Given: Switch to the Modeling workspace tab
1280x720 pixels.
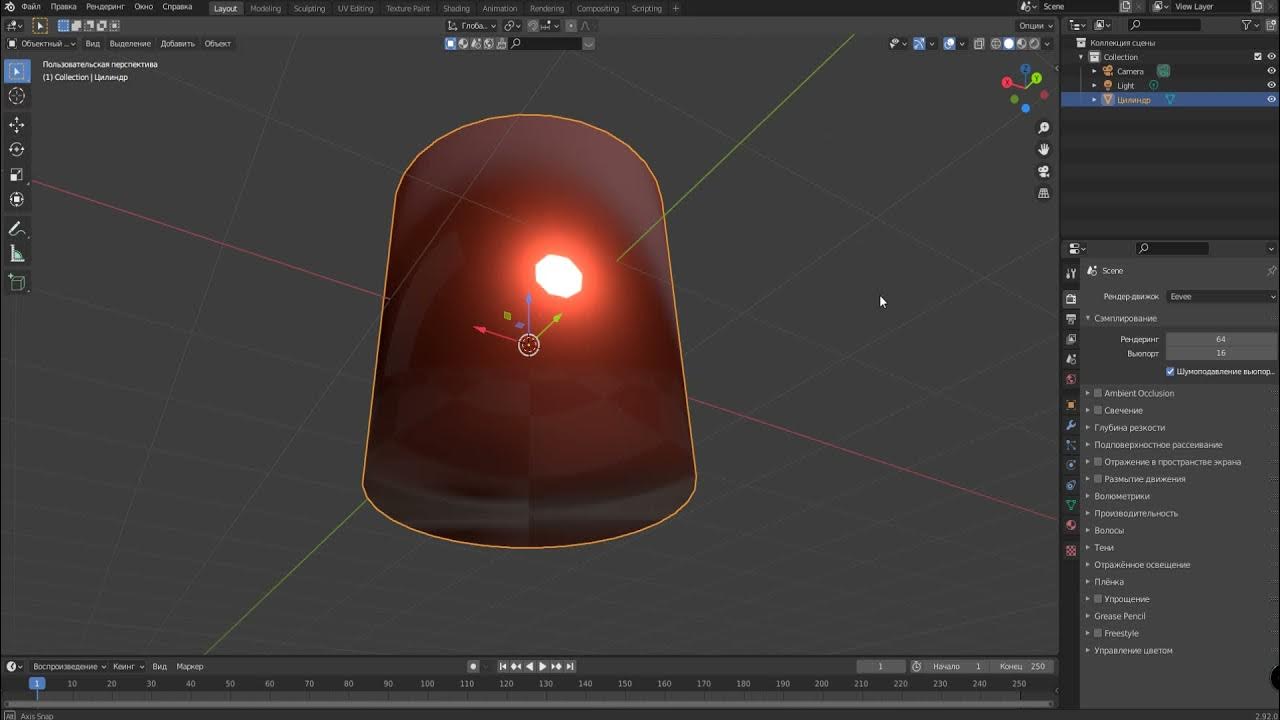Looking at the screenshot, I should point(265,8).
